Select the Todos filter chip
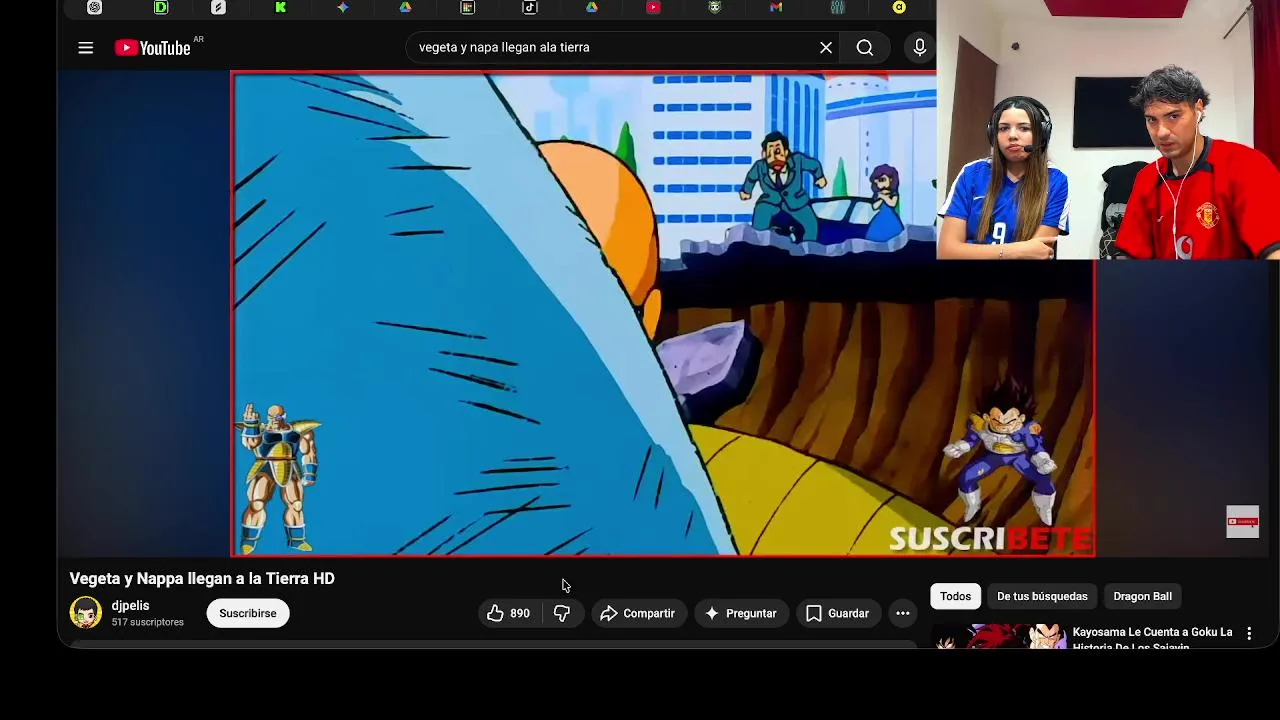 (x=955, y=596)
